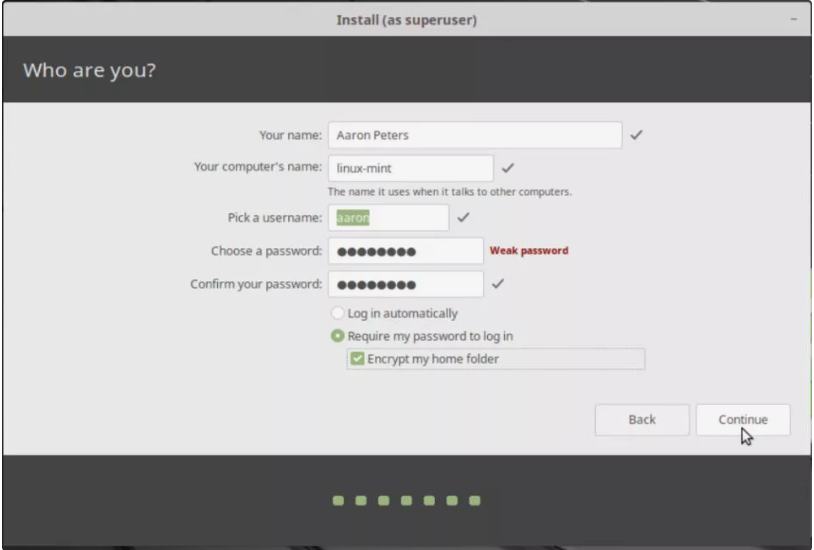Edit the computer's name field
The width and height of the screenshot is (814, 550).
(x=411, y=168)
